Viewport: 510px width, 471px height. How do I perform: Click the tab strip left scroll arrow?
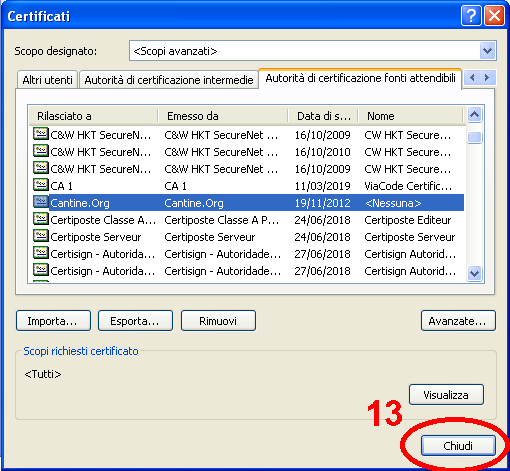(x=472, y=78)
